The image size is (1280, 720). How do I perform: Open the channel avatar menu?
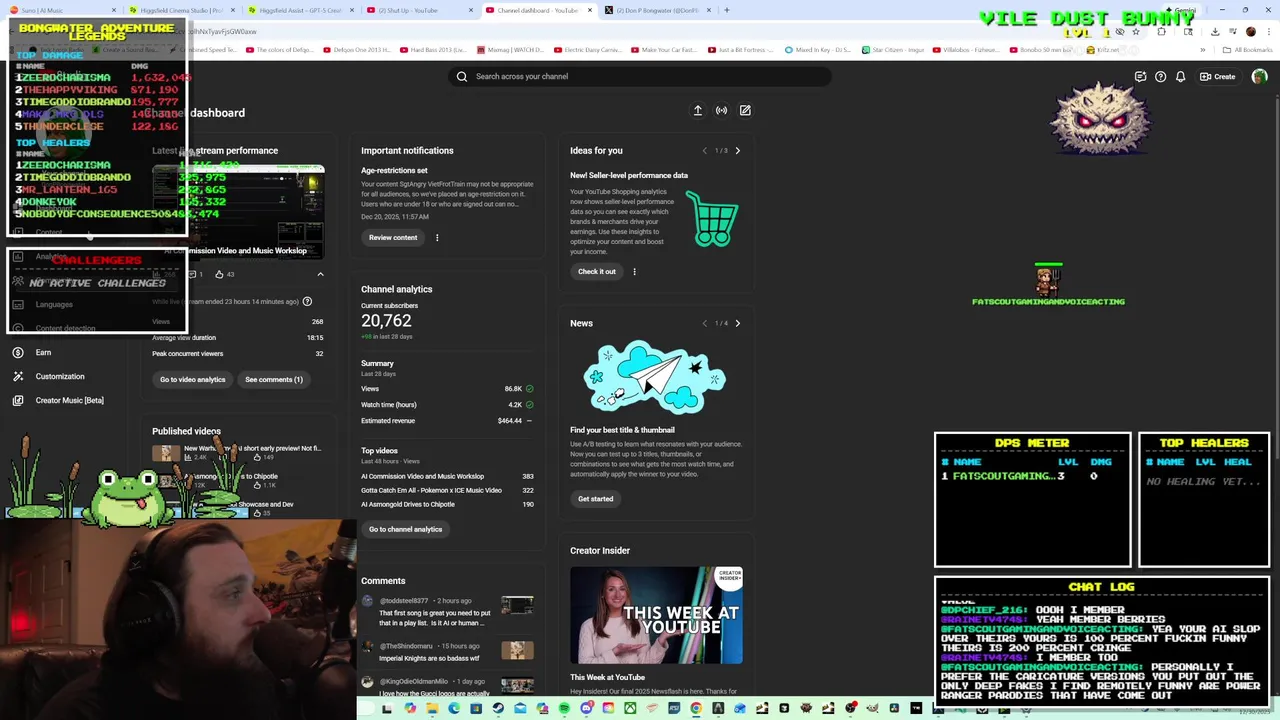(1259, 77)
